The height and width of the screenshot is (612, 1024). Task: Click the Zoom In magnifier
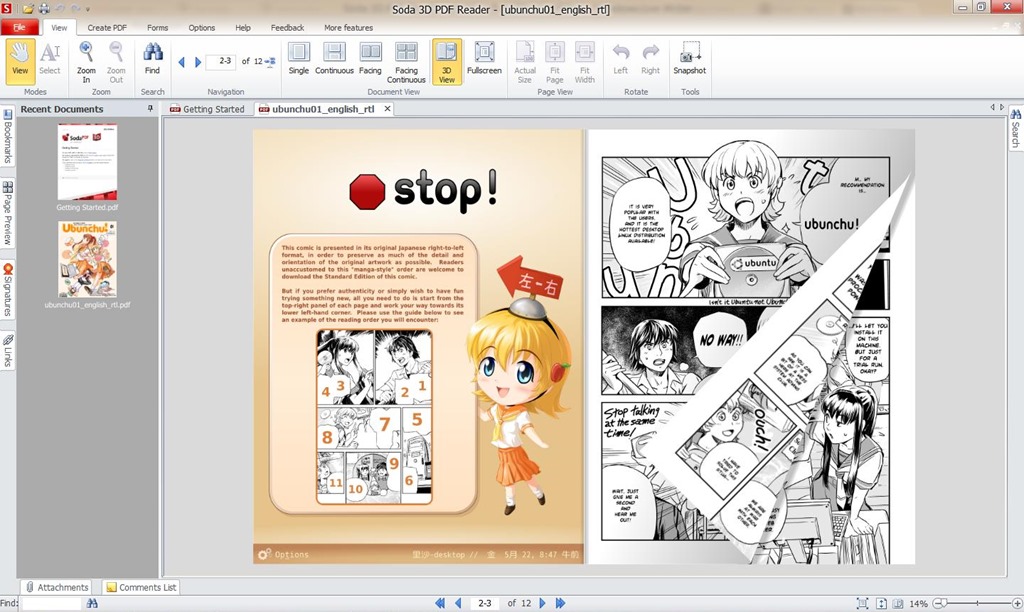(86, 61)
